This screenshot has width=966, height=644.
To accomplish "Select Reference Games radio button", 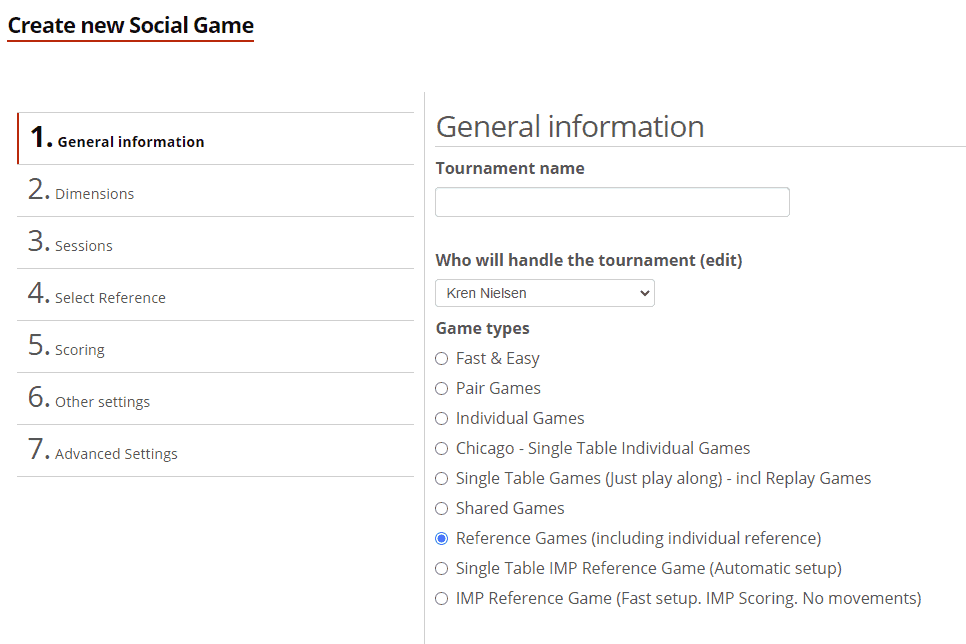I will (x=442, y=539).
